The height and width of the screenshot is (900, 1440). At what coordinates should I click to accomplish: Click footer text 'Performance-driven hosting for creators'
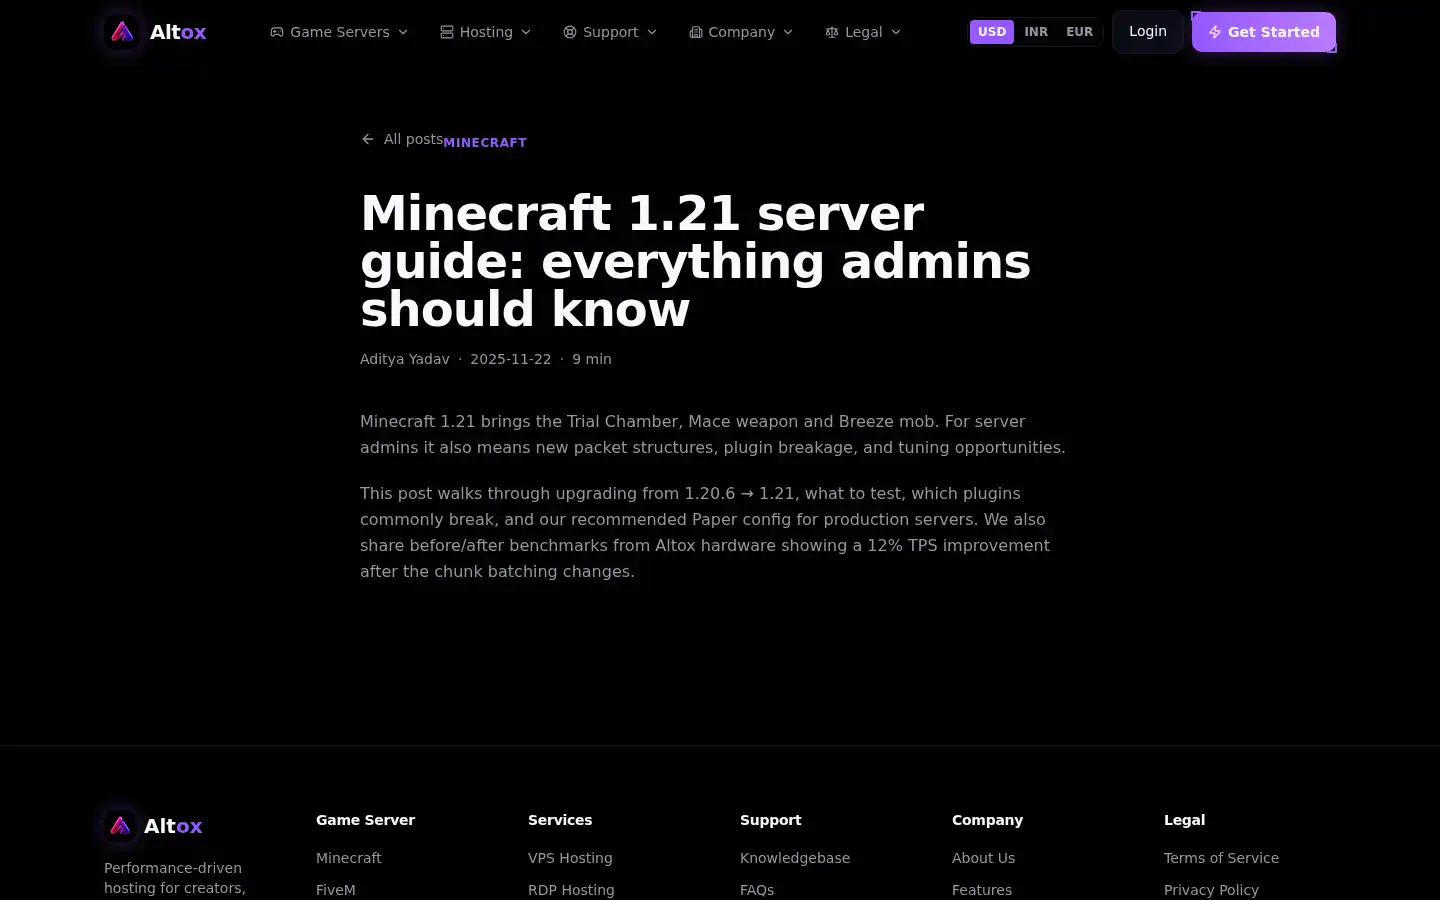(175, 878)
